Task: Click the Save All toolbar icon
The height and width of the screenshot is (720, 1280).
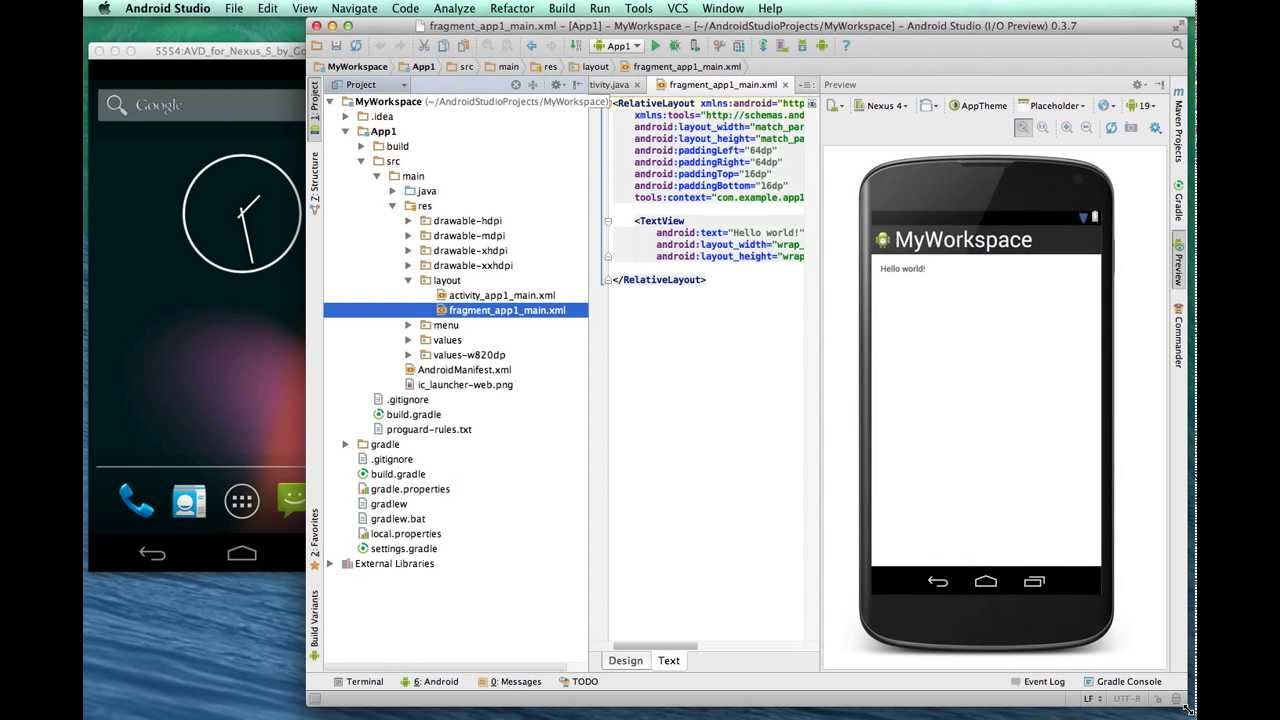Action: click(337, 46)
